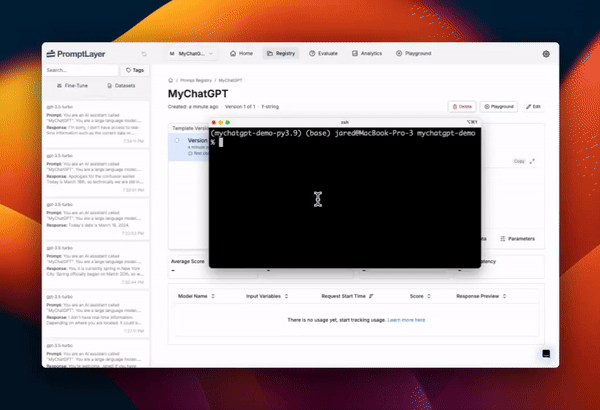Click the Average Score label
The image size is (600, 410).
pyautogui.click(x=188, y=261)
